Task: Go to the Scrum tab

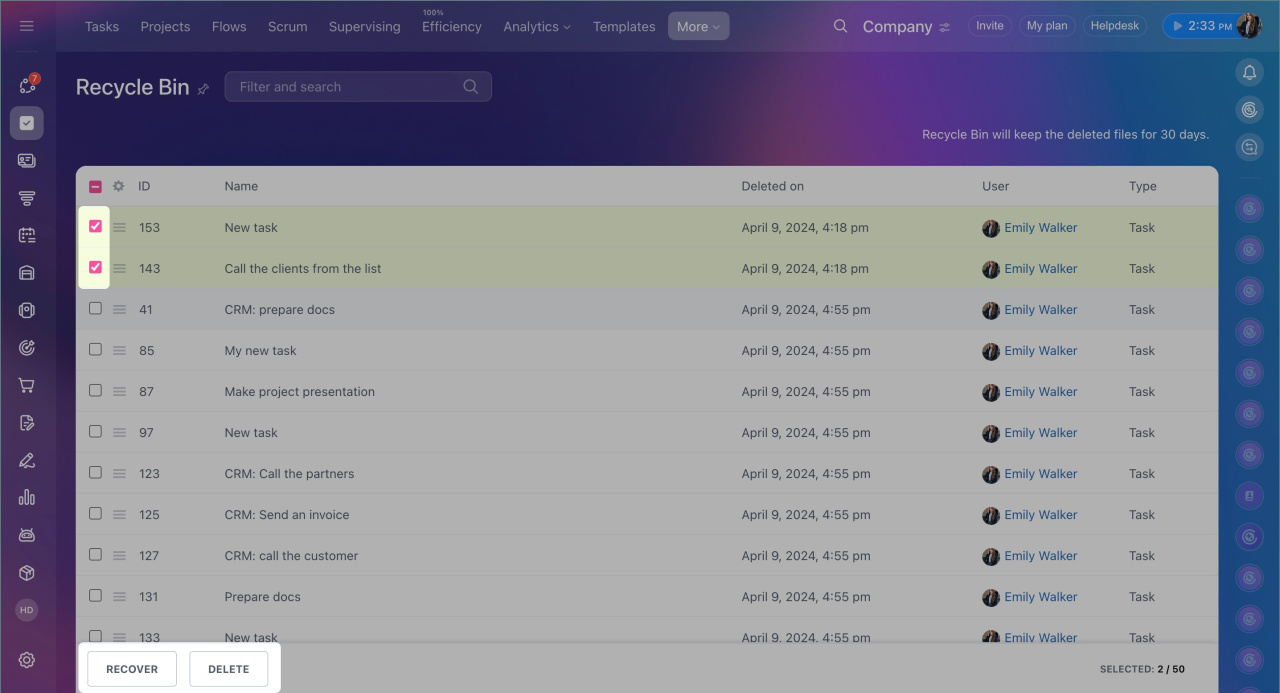Action: coord(287,27)
